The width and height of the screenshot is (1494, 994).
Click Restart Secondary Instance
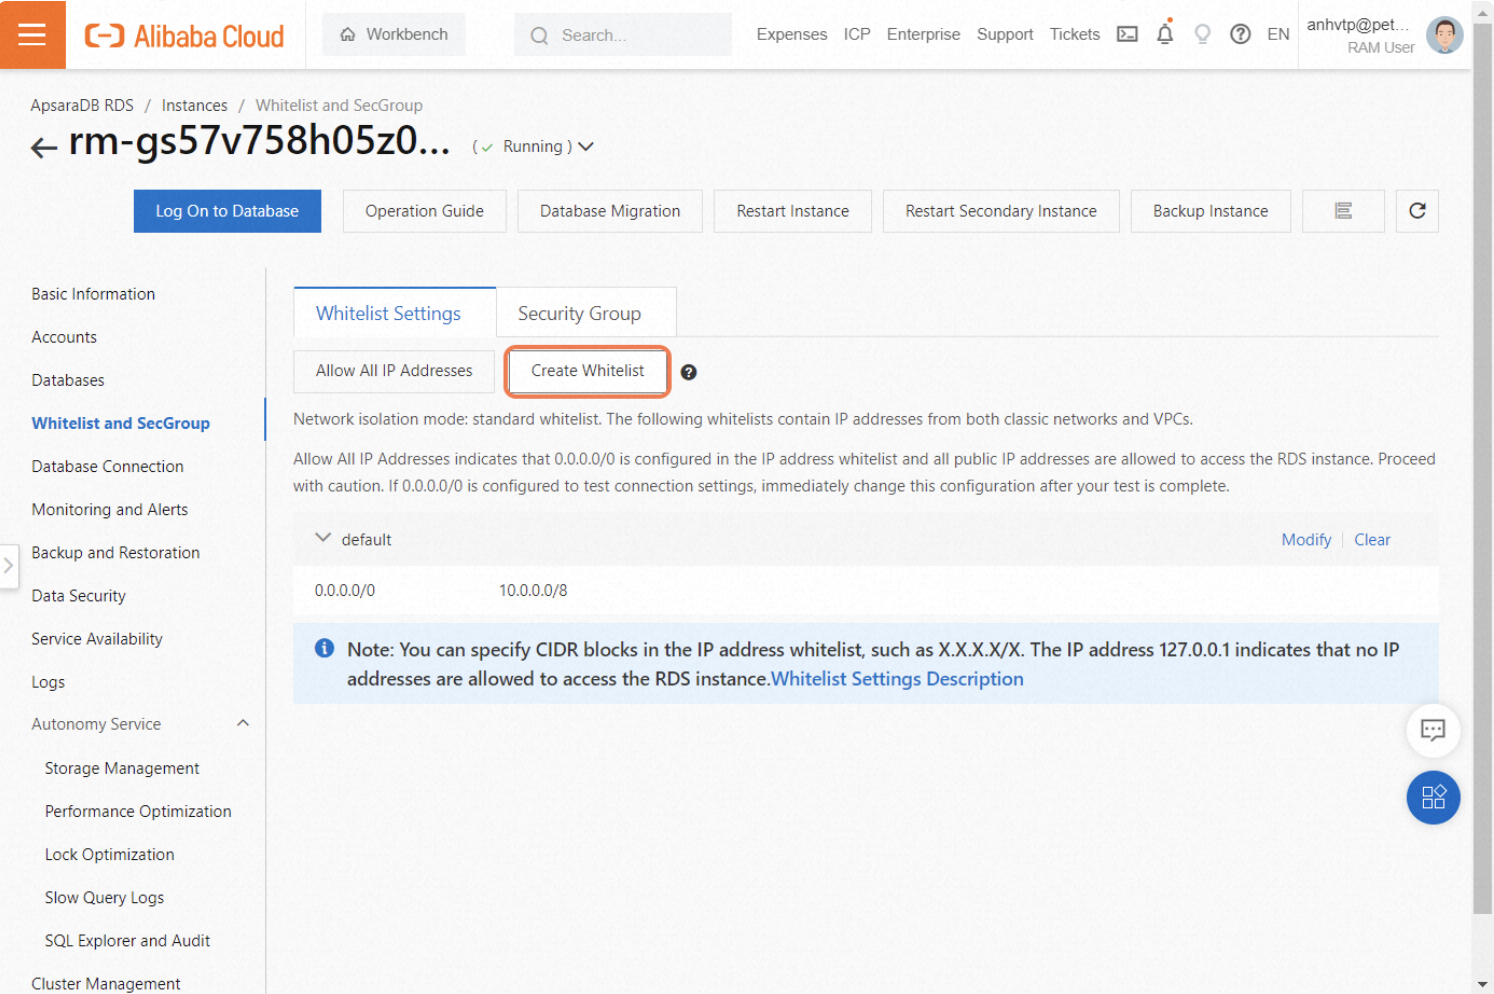point(1000,211)
